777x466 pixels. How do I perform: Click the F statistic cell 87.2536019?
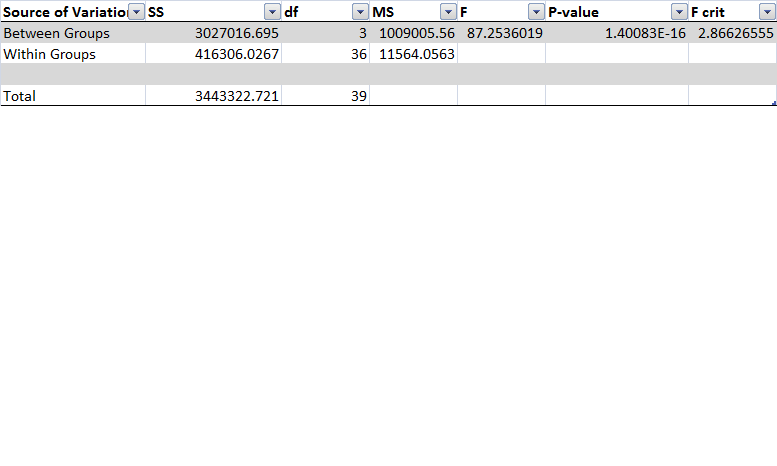[504, 33]
